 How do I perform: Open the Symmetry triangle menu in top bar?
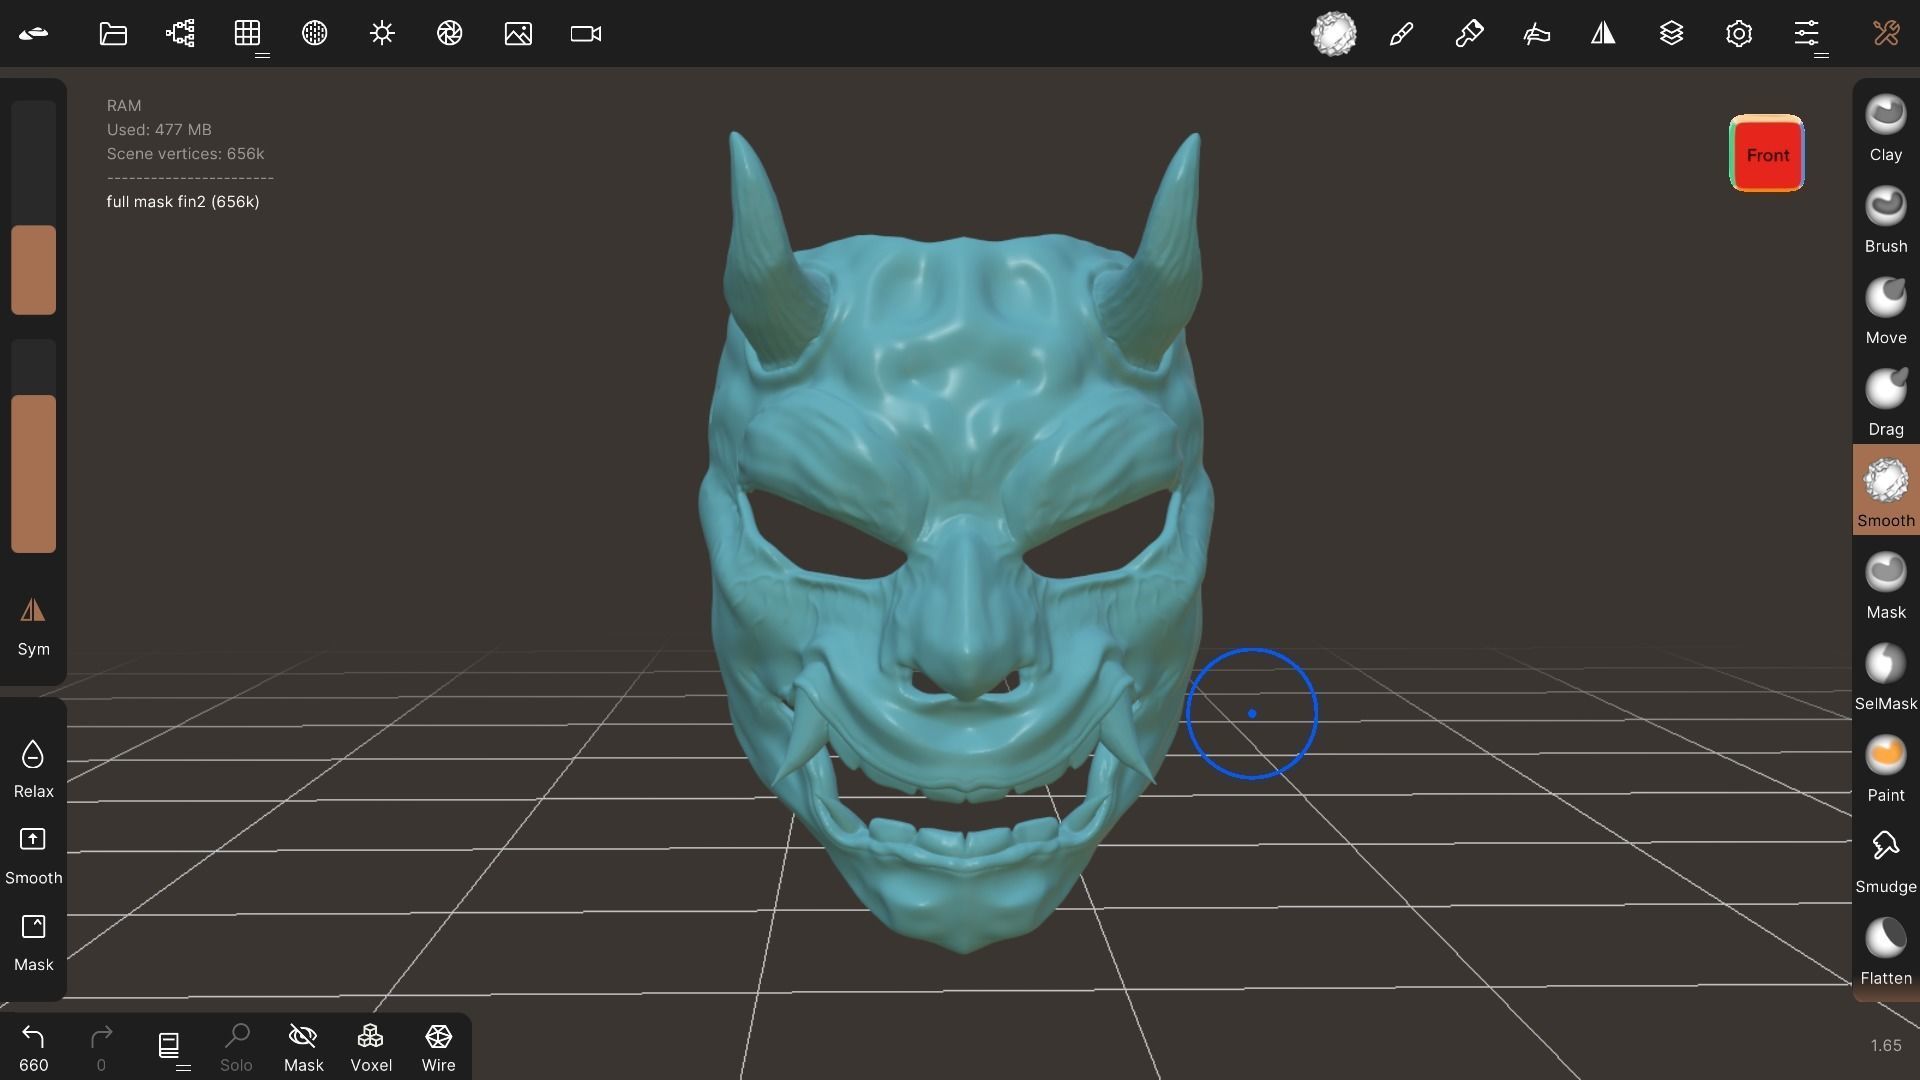(1603, 34)
